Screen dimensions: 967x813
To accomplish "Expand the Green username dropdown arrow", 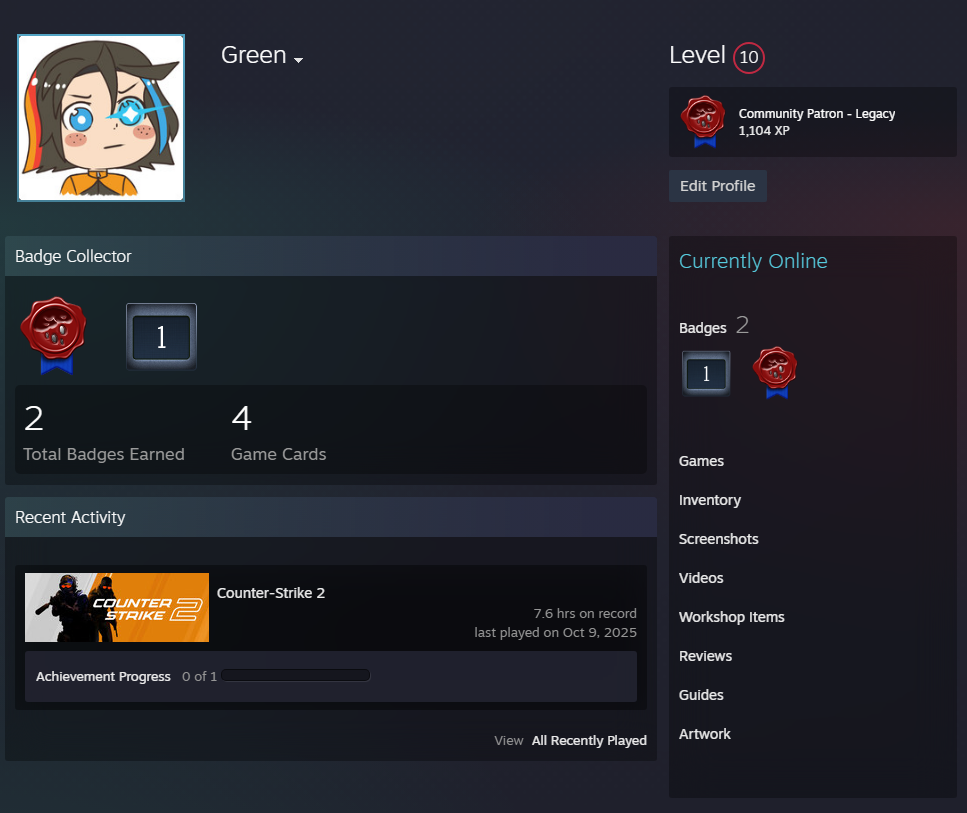I will pos(298,60).
